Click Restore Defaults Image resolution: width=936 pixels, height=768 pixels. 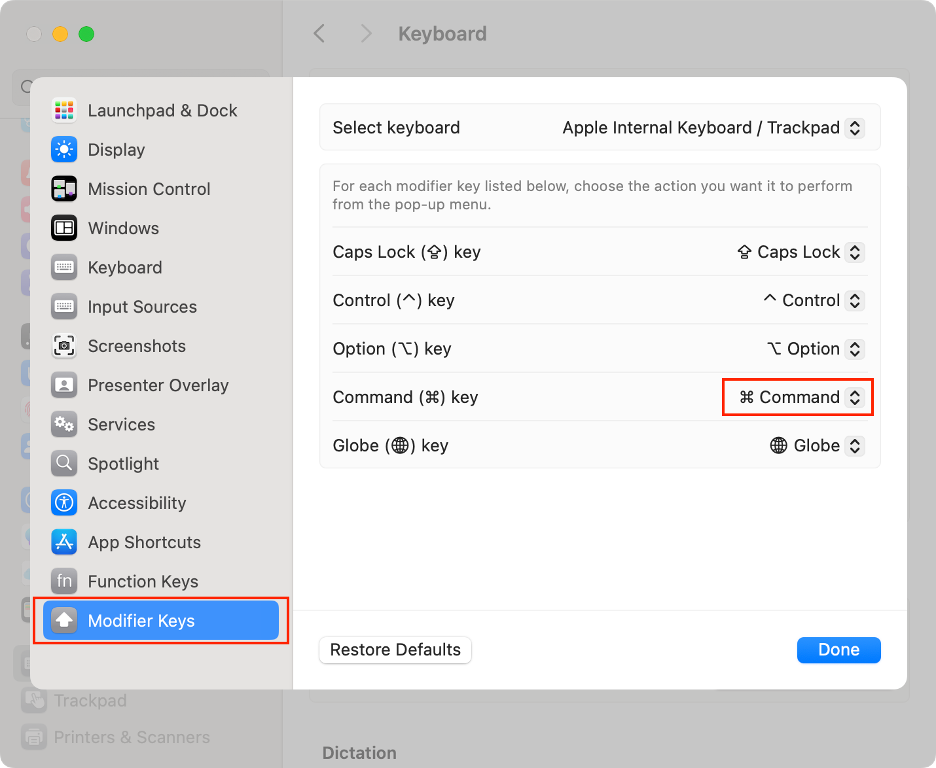click(394, 650)
